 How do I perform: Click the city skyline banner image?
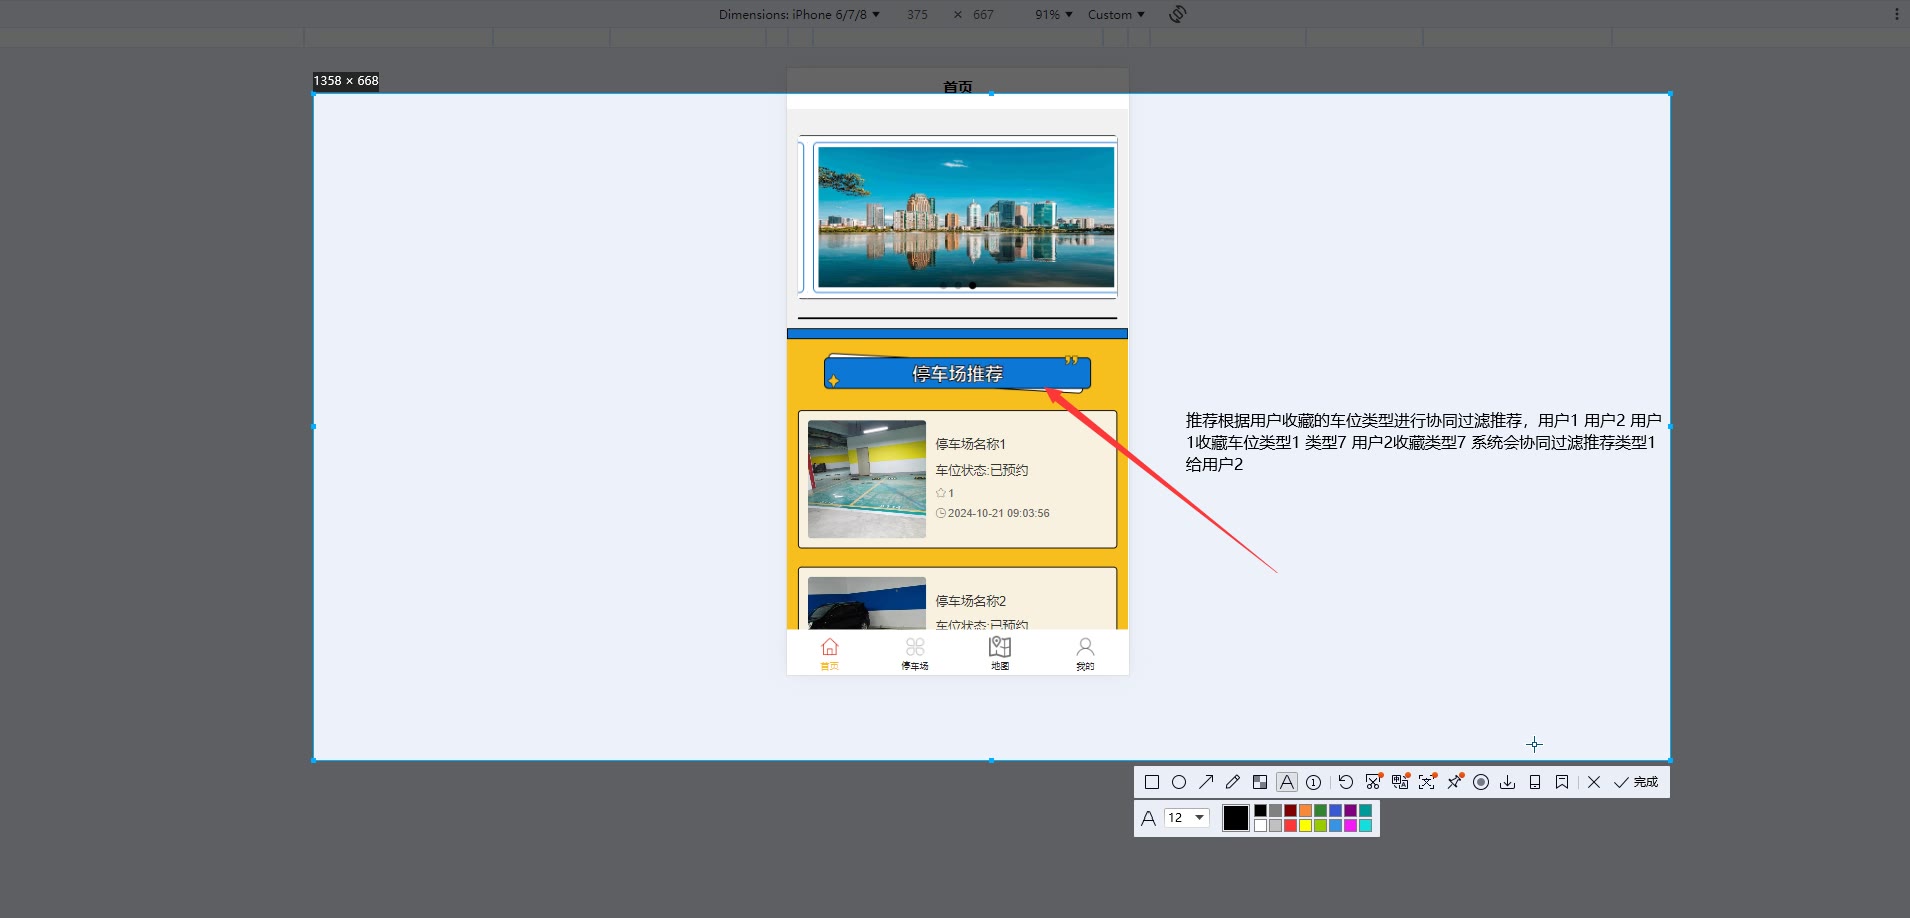pyautogui.click(x=966, y=217)
